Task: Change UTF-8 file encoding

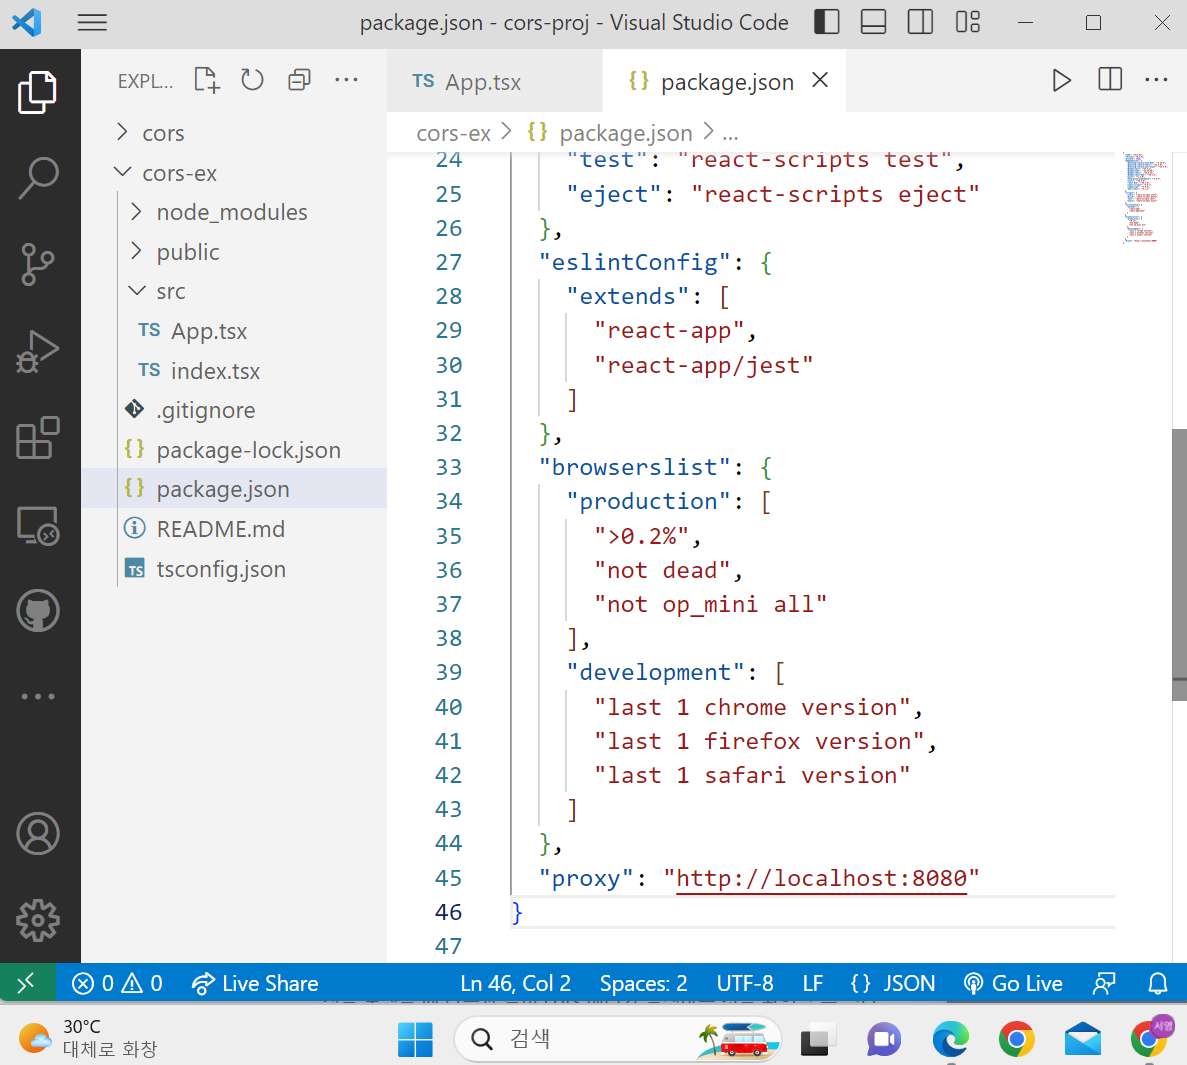Action: pos(745,983)
